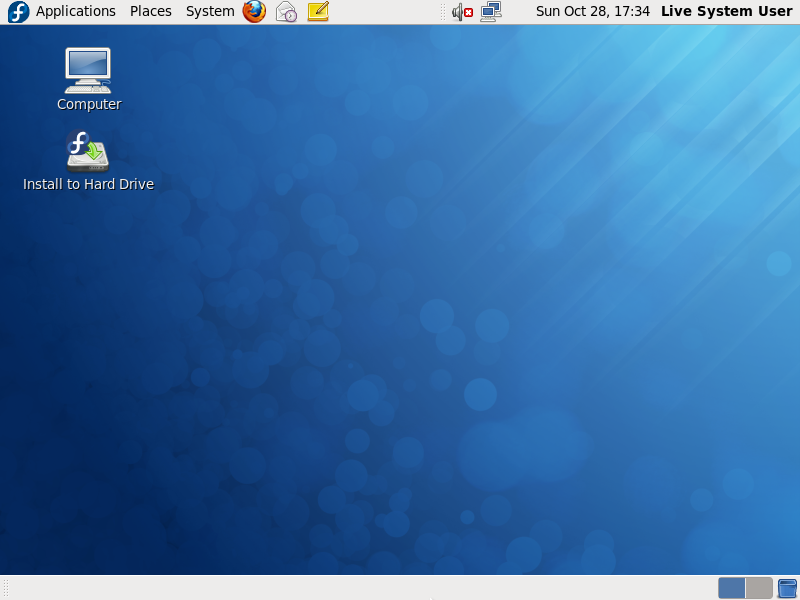Screen dimensions: 800x600
Task: Open the Live System User menu
Action: point(726,11)
